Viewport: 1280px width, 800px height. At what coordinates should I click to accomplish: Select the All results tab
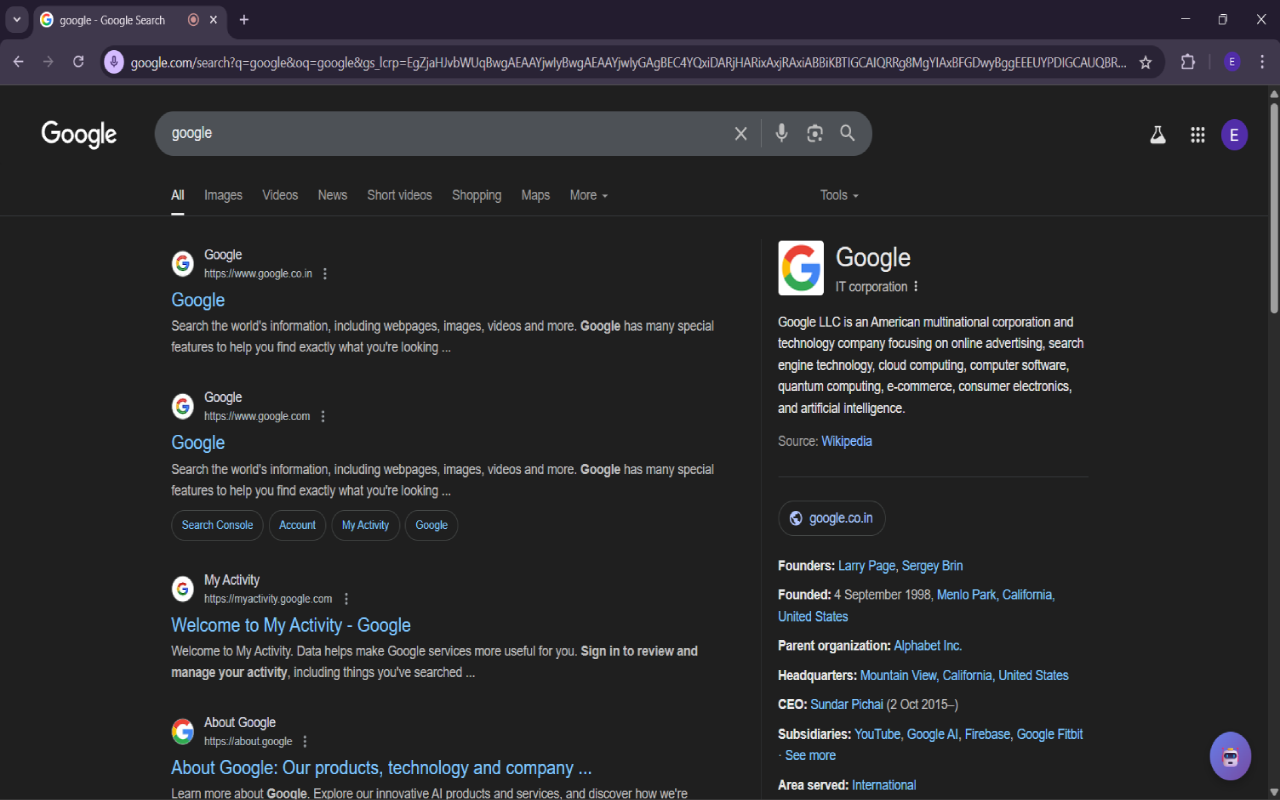(178, 196)
